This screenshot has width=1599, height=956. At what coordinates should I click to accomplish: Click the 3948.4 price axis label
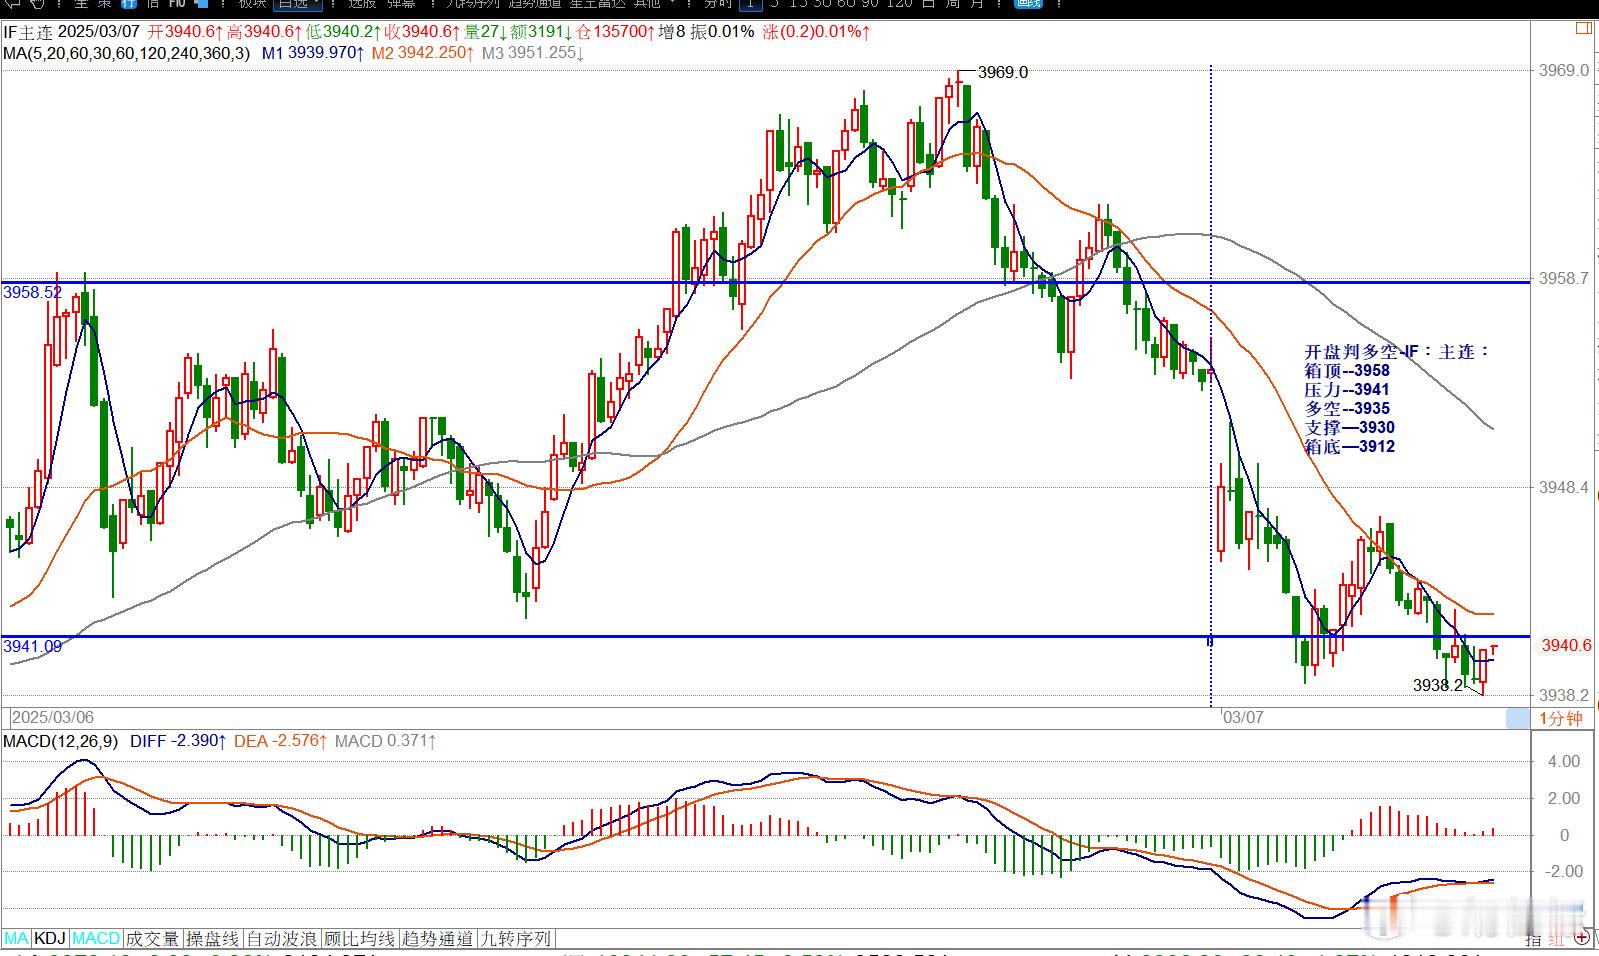coord(1562,487)
